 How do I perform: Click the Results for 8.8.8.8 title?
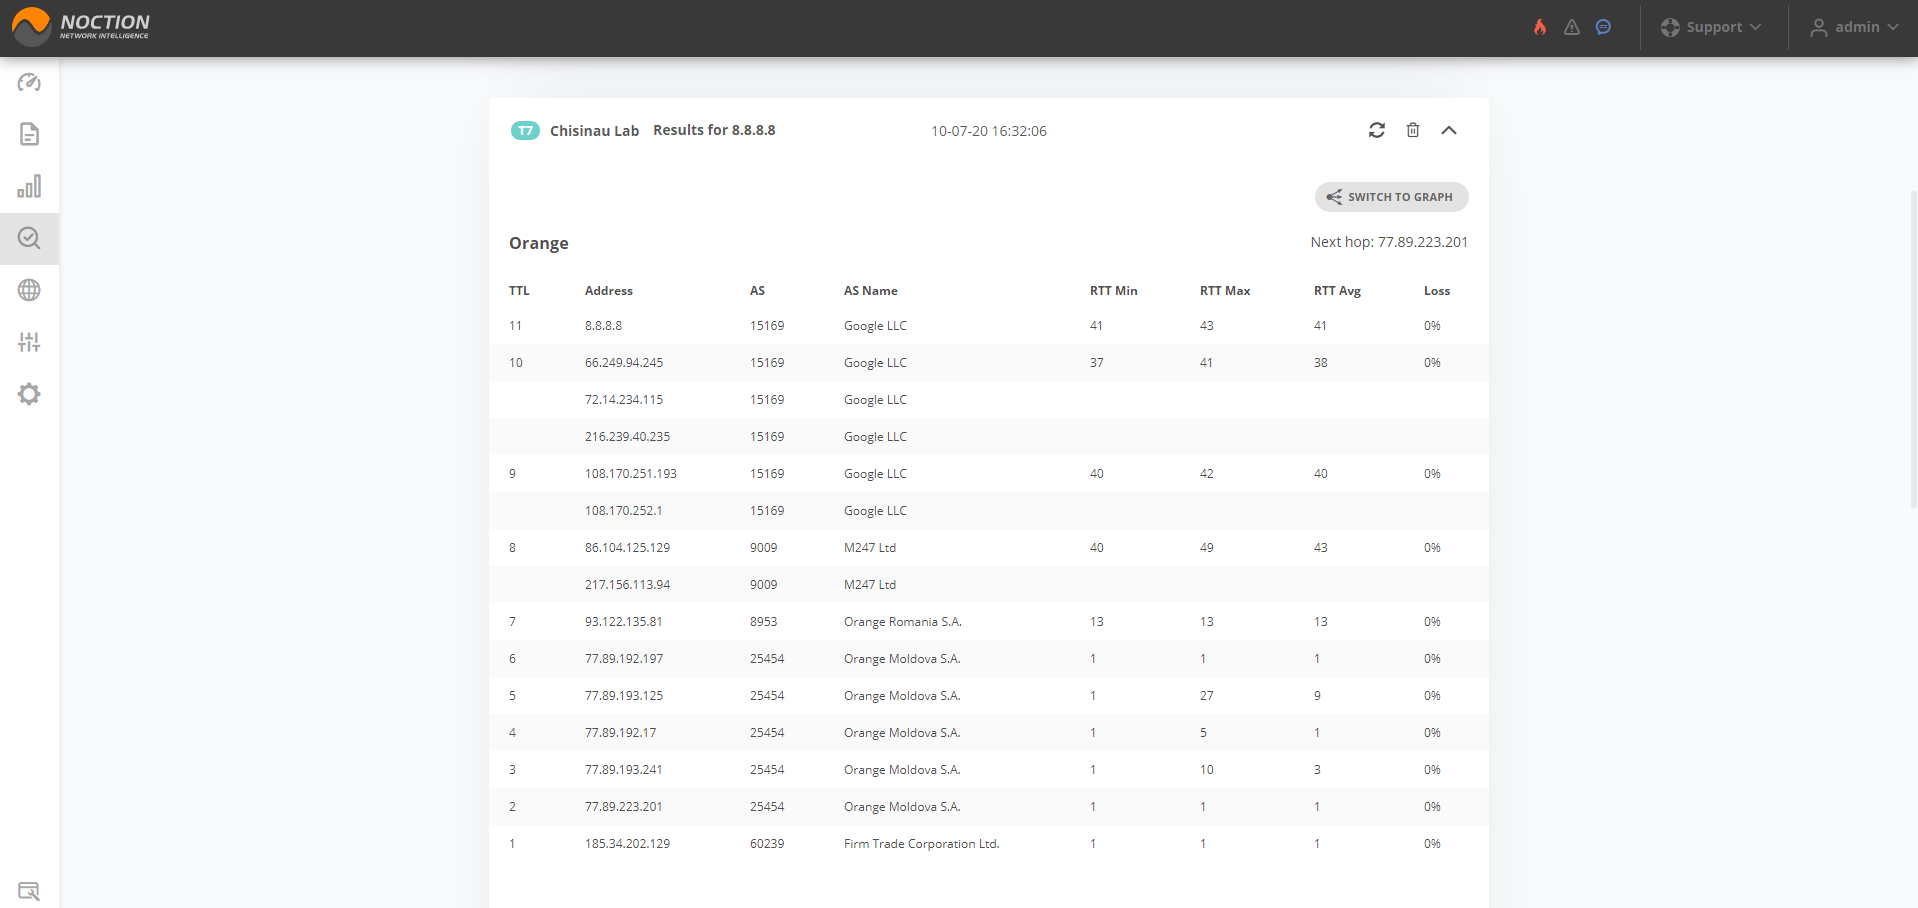click(714, 130)
